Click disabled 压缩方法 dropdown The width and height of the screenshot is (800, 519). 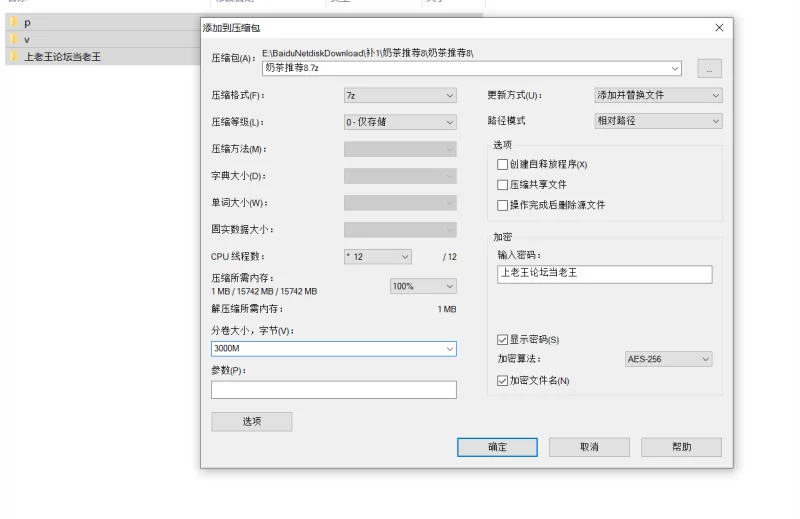(400, 149)
